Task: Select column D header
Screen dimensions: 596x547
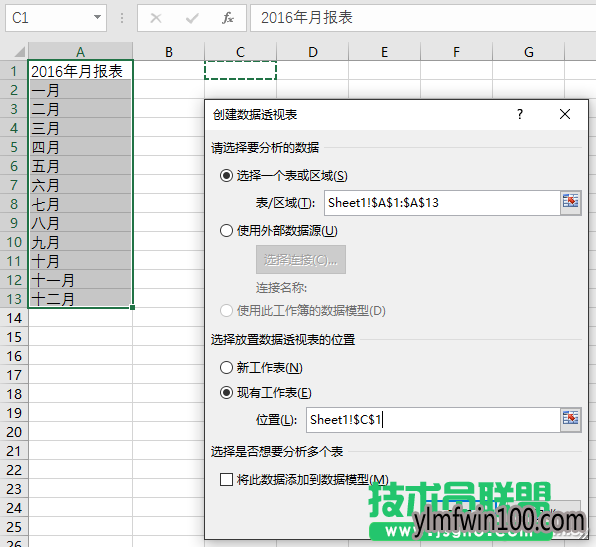Action: pos(312,51)
